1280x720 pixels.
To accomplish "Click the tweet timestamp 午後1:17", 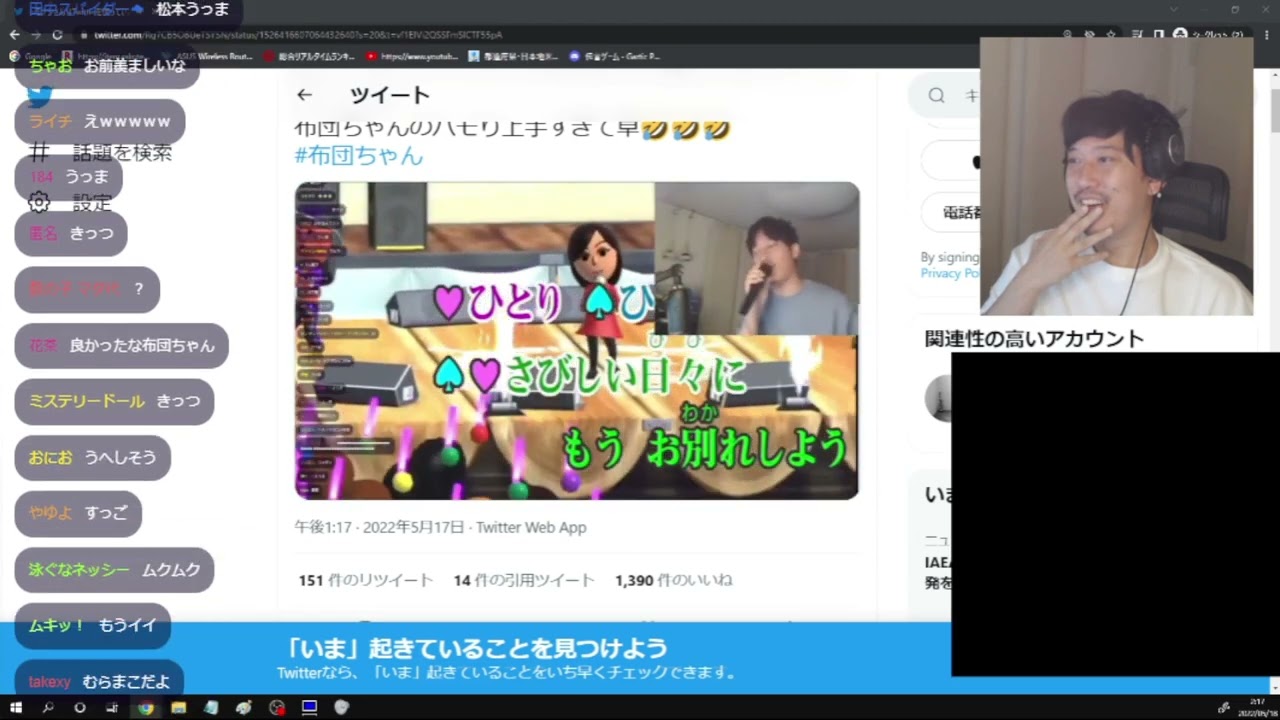I will tap(322, 527).
